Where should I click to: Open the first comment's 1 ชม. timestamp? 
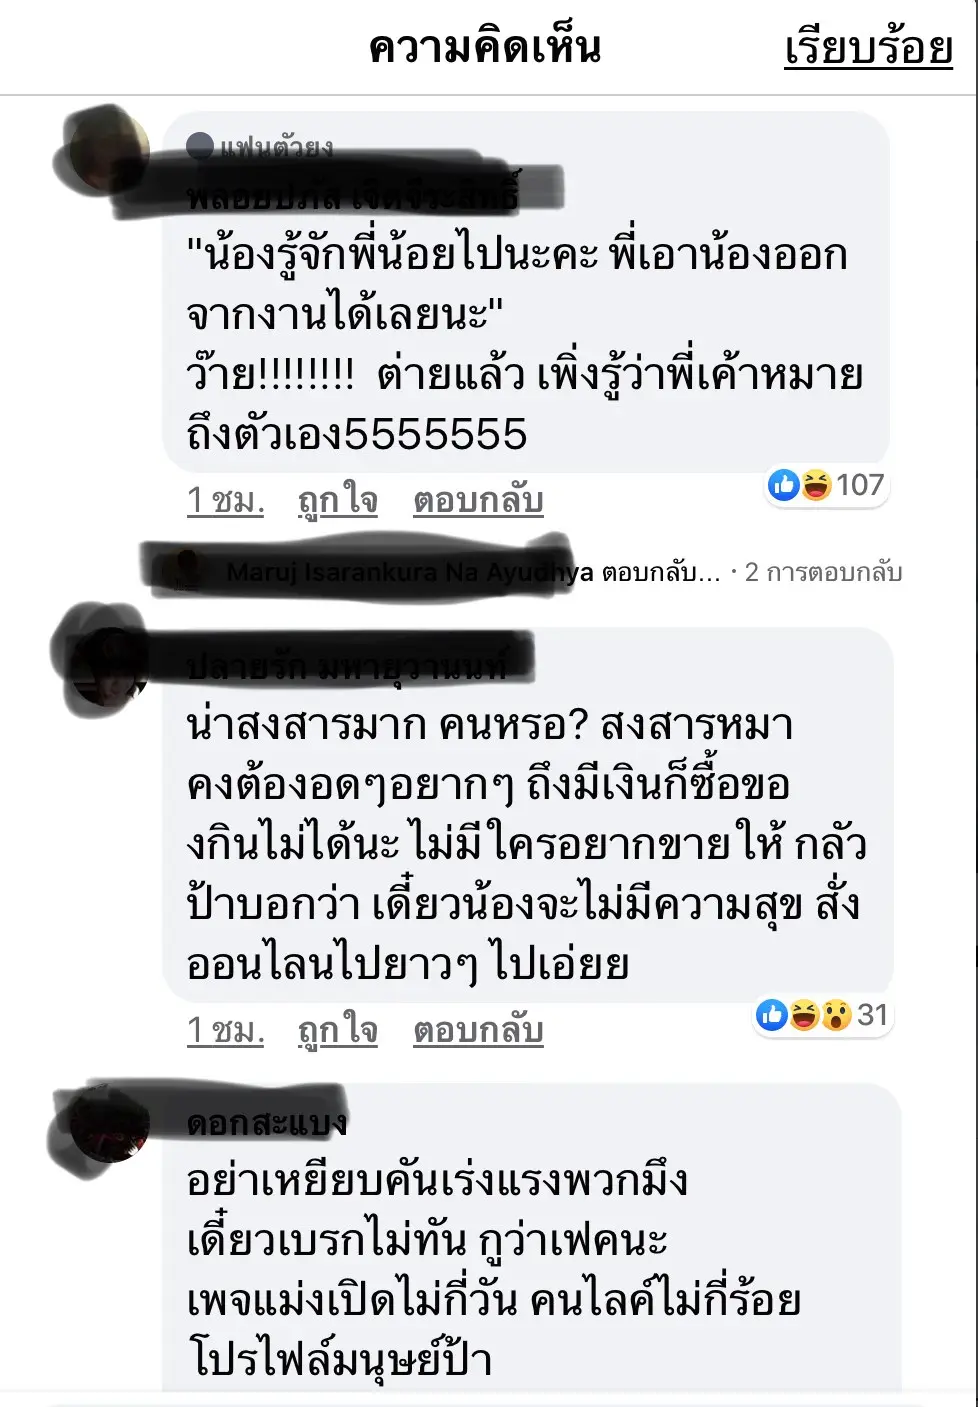[226, 499]
